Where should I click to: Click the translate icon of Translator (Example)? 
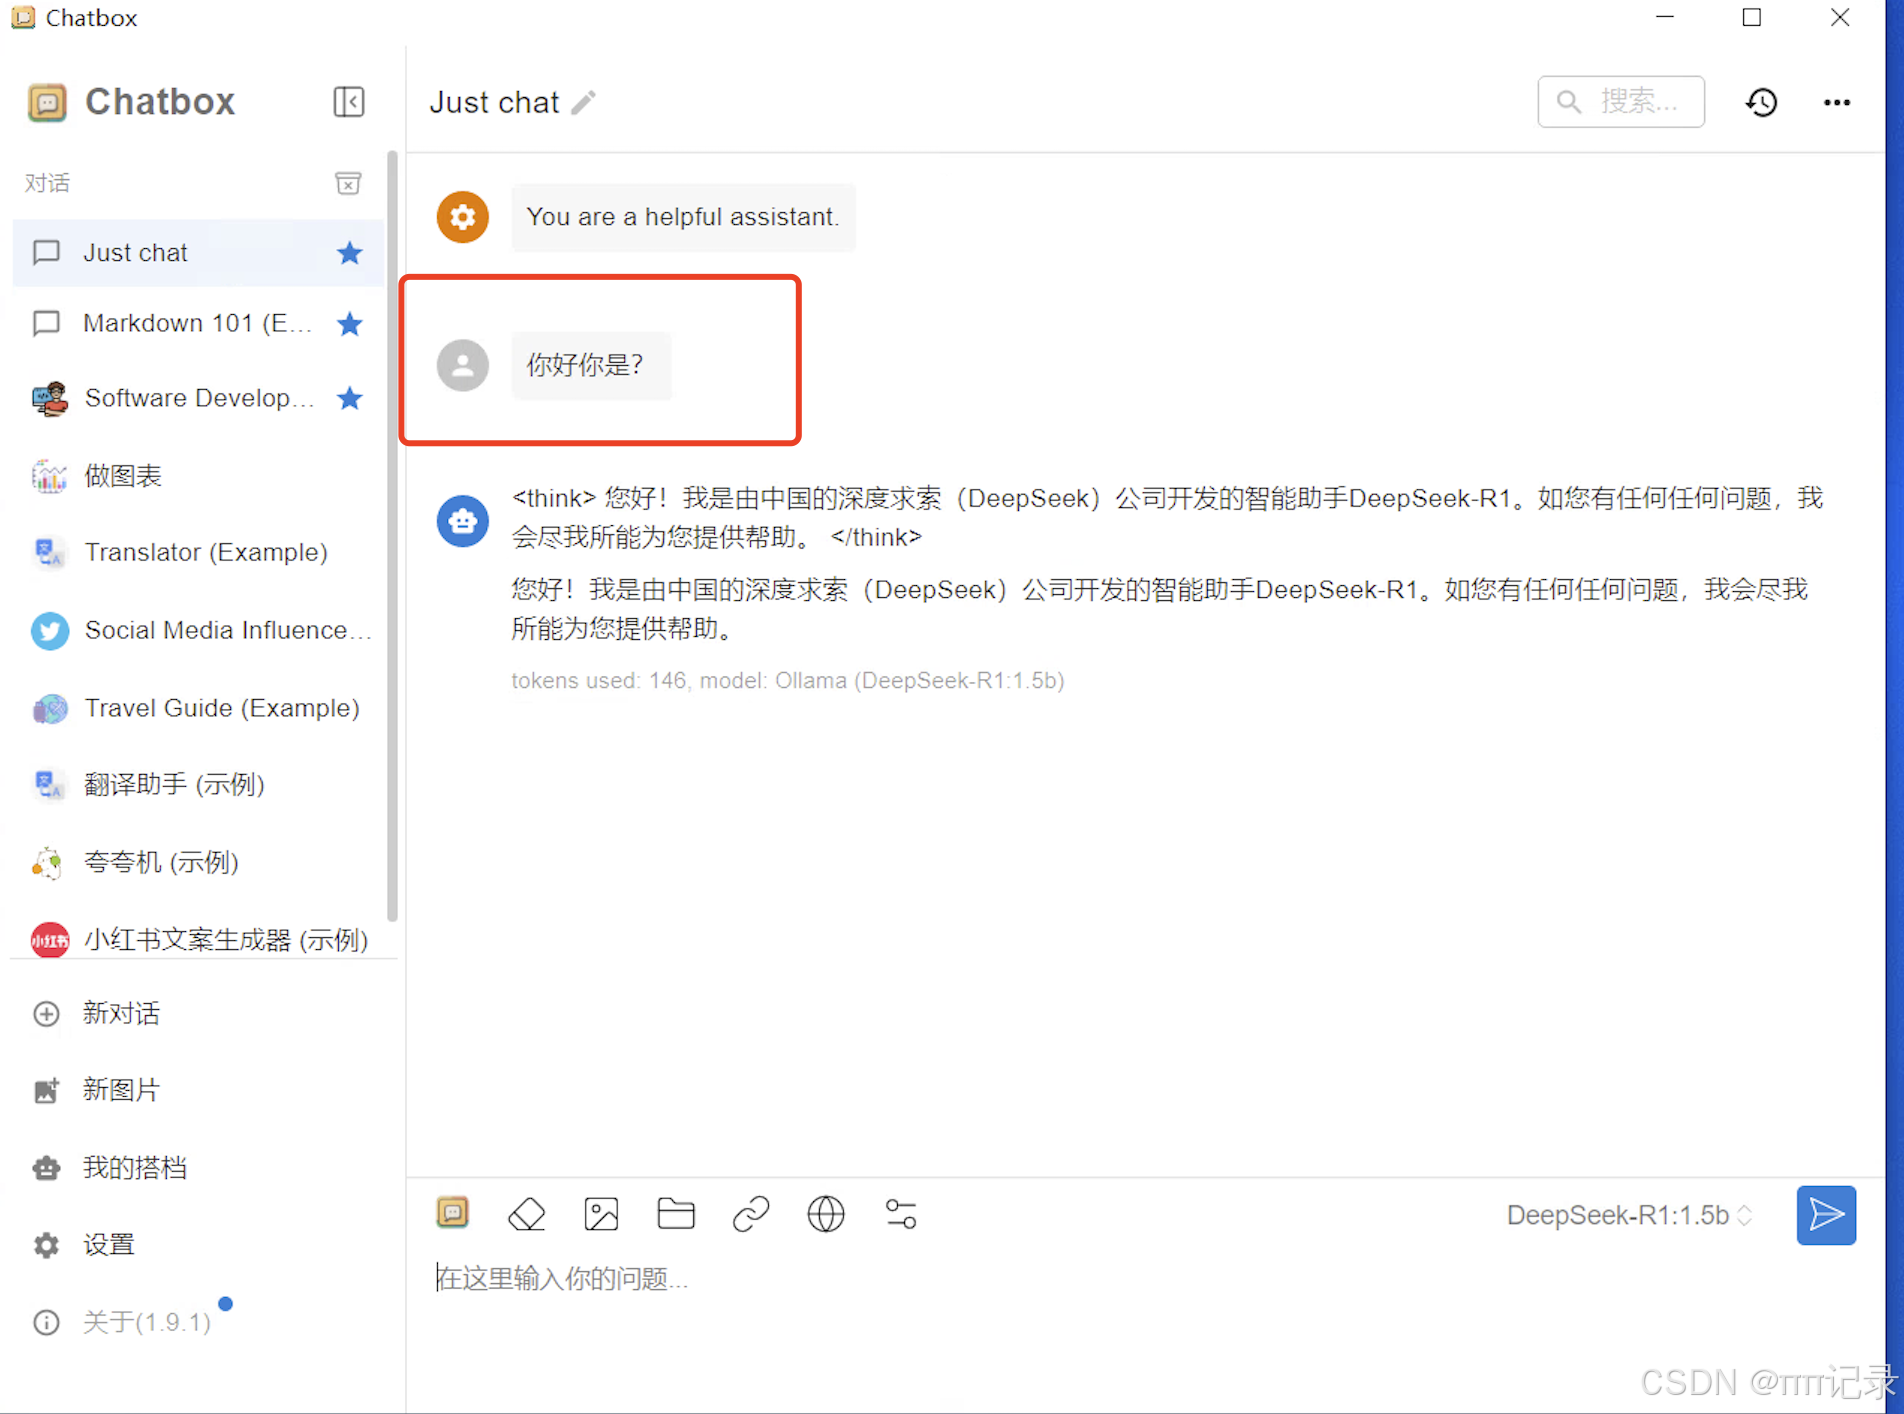coord(49,552)
